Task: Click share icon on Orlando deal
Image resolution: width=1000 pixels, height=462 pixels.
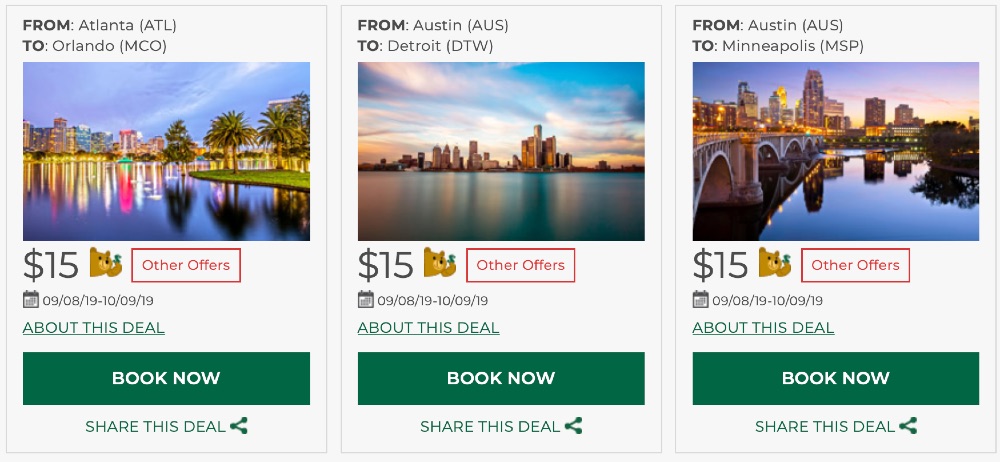Action: coord(239,426)
